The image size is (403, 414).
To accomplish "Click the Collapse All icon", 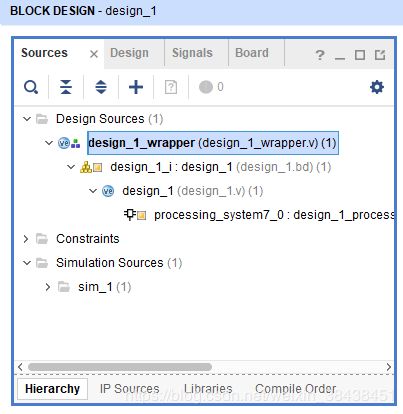I will click(x=66, y=87).
